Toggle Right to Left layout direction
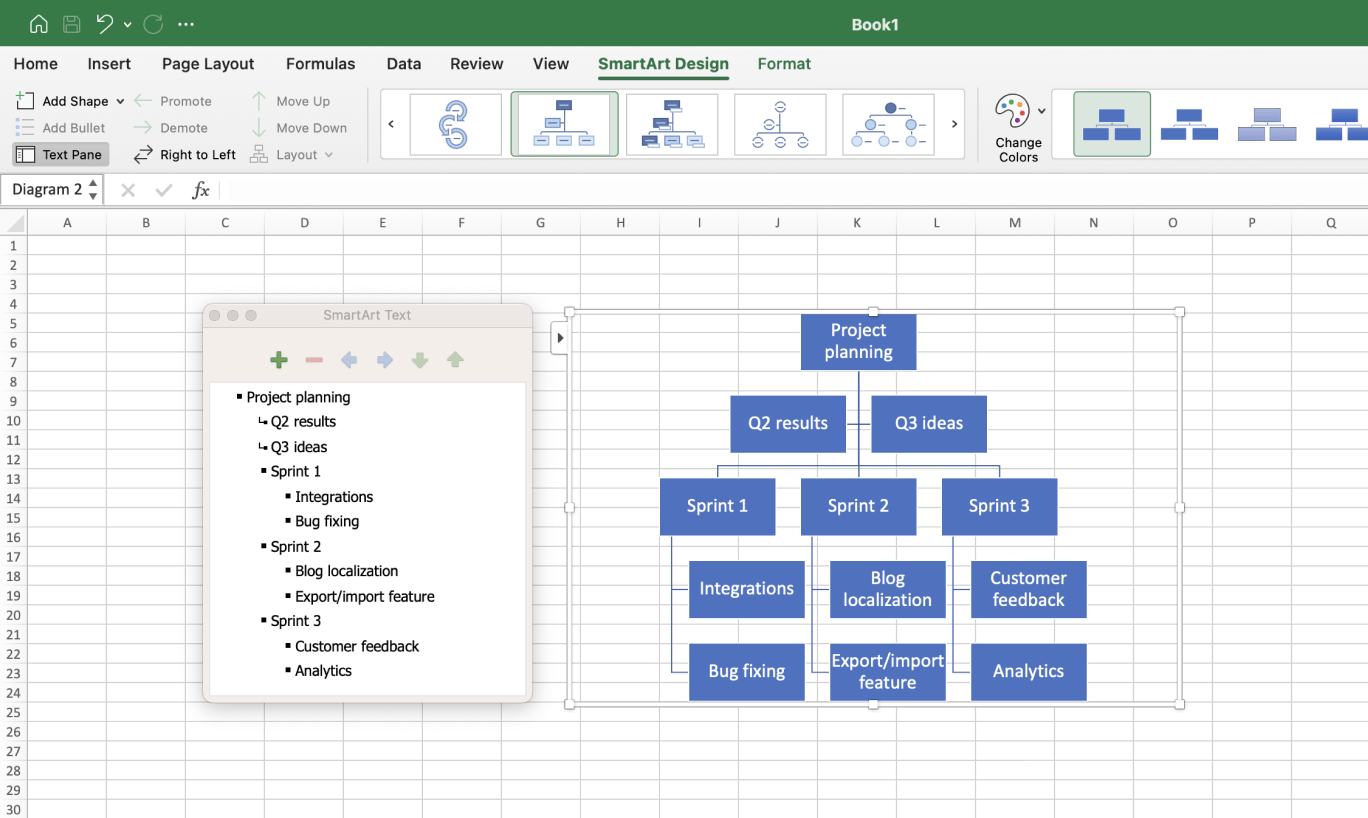 coord(185,155)
